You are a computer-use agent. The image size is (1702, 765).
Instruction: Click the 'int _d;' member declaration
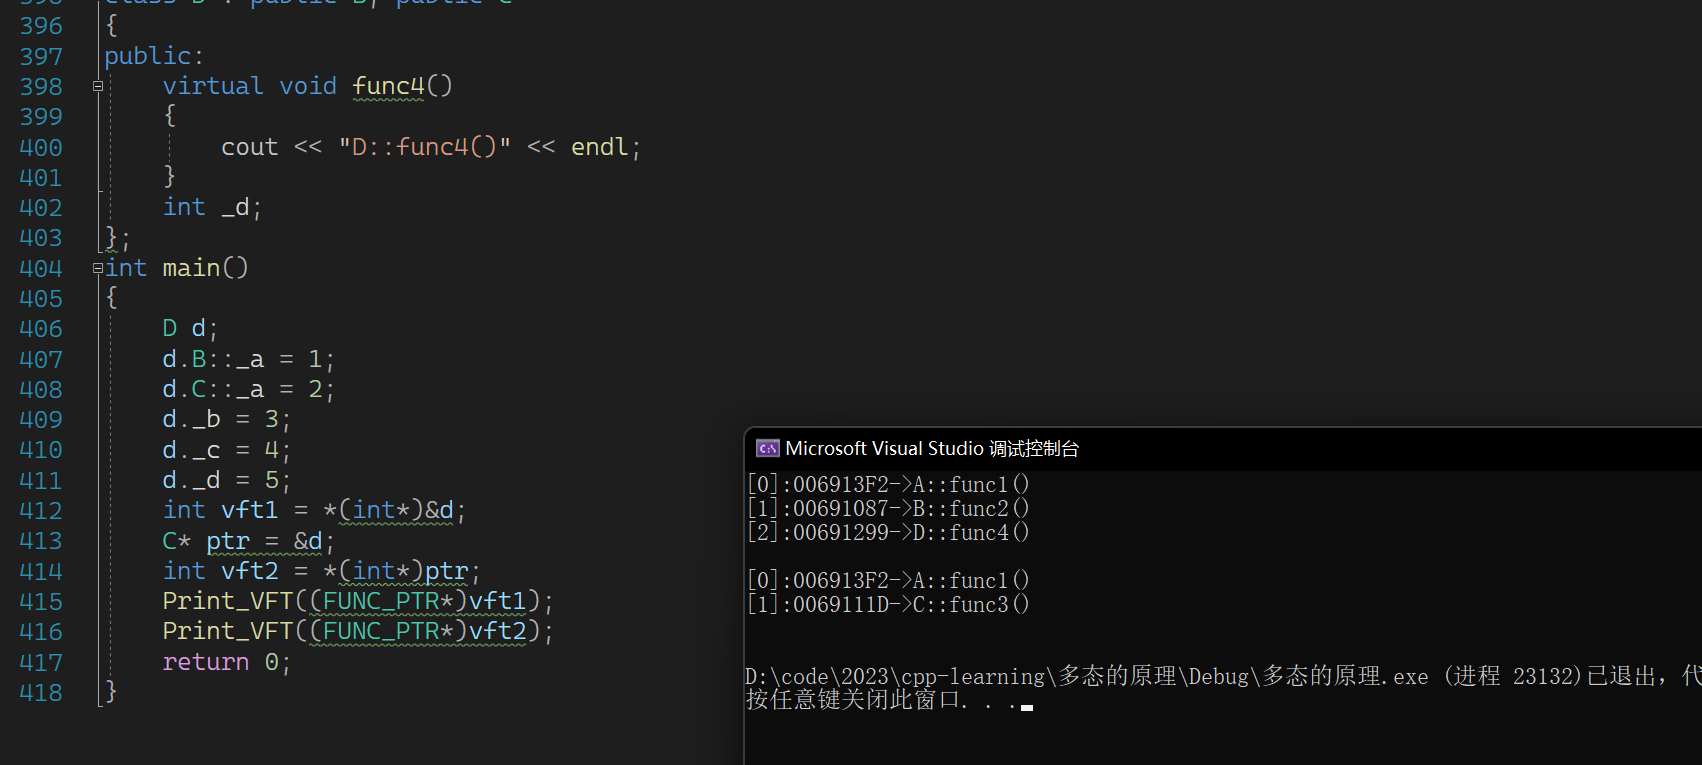point(212,207)
